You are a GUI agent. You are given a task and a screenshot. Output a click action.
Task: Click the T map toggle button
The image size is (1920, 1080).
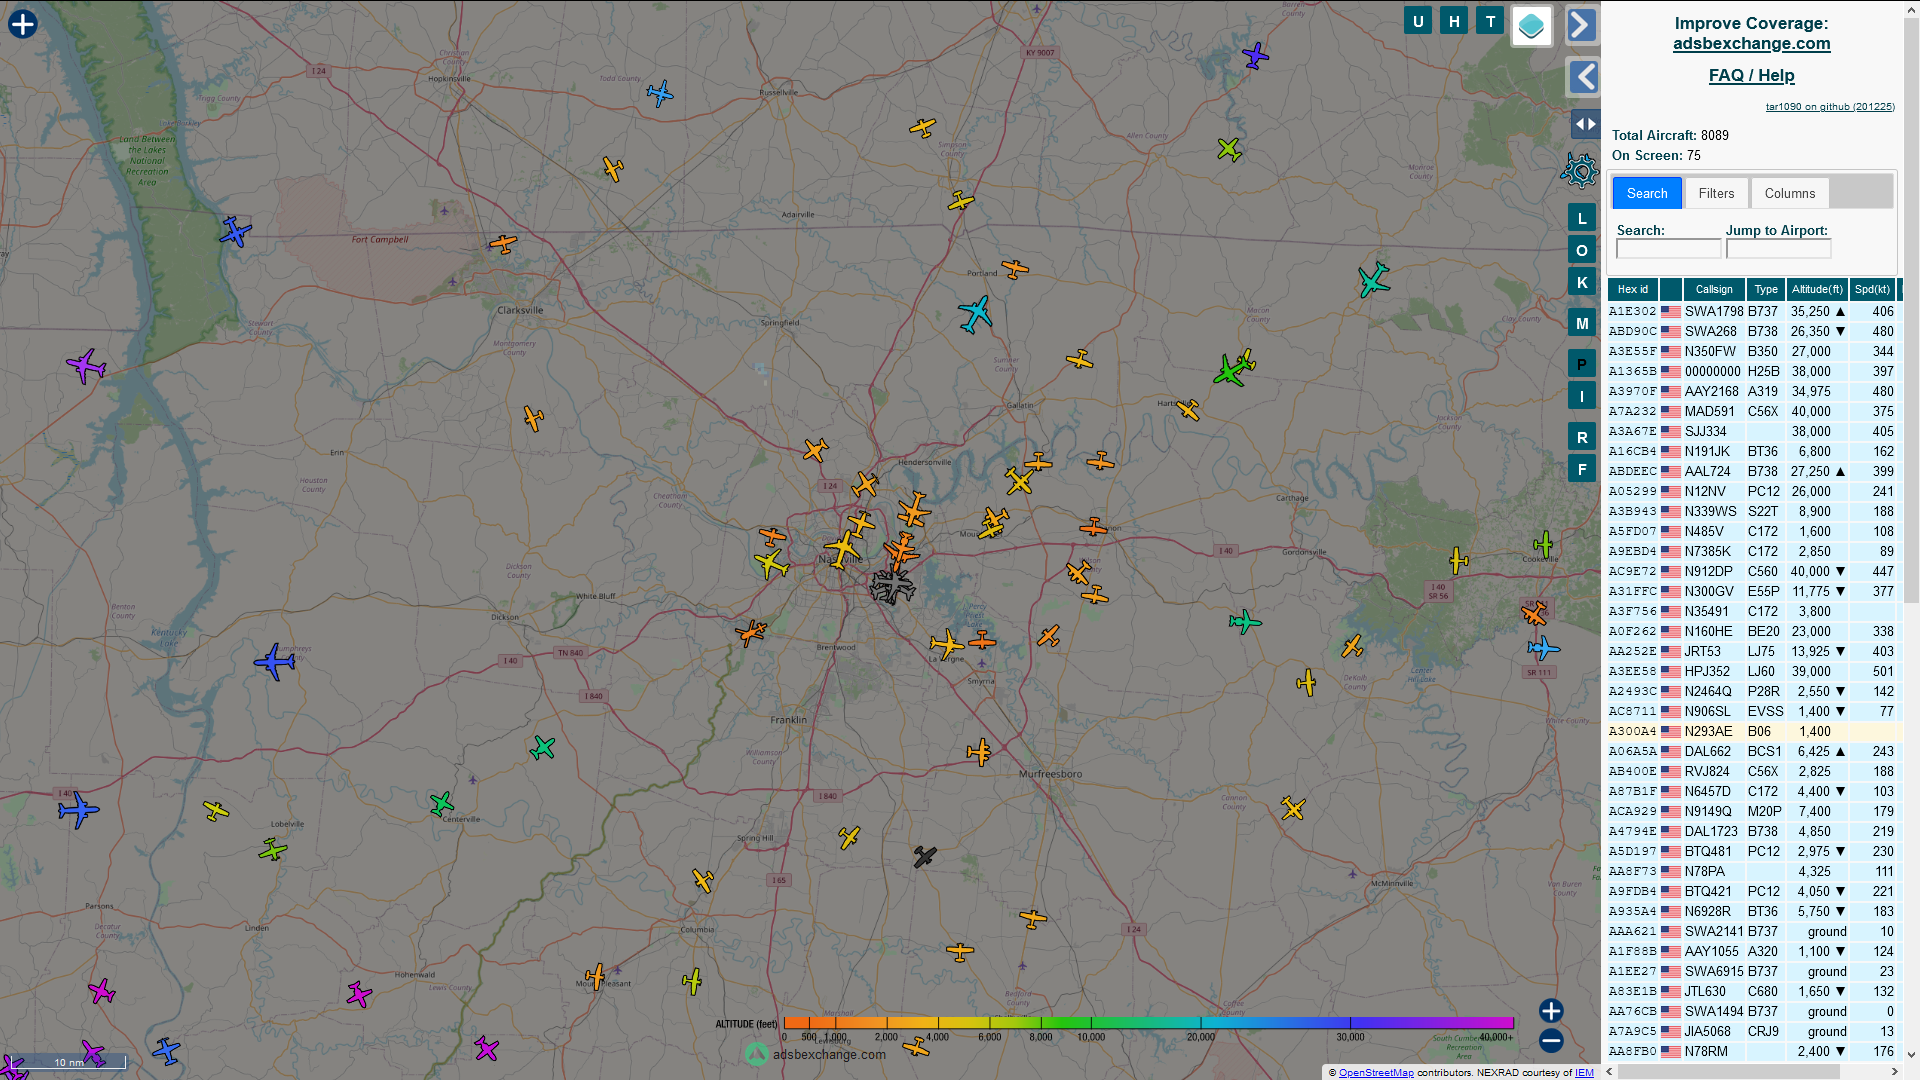tap(1490, 21)
